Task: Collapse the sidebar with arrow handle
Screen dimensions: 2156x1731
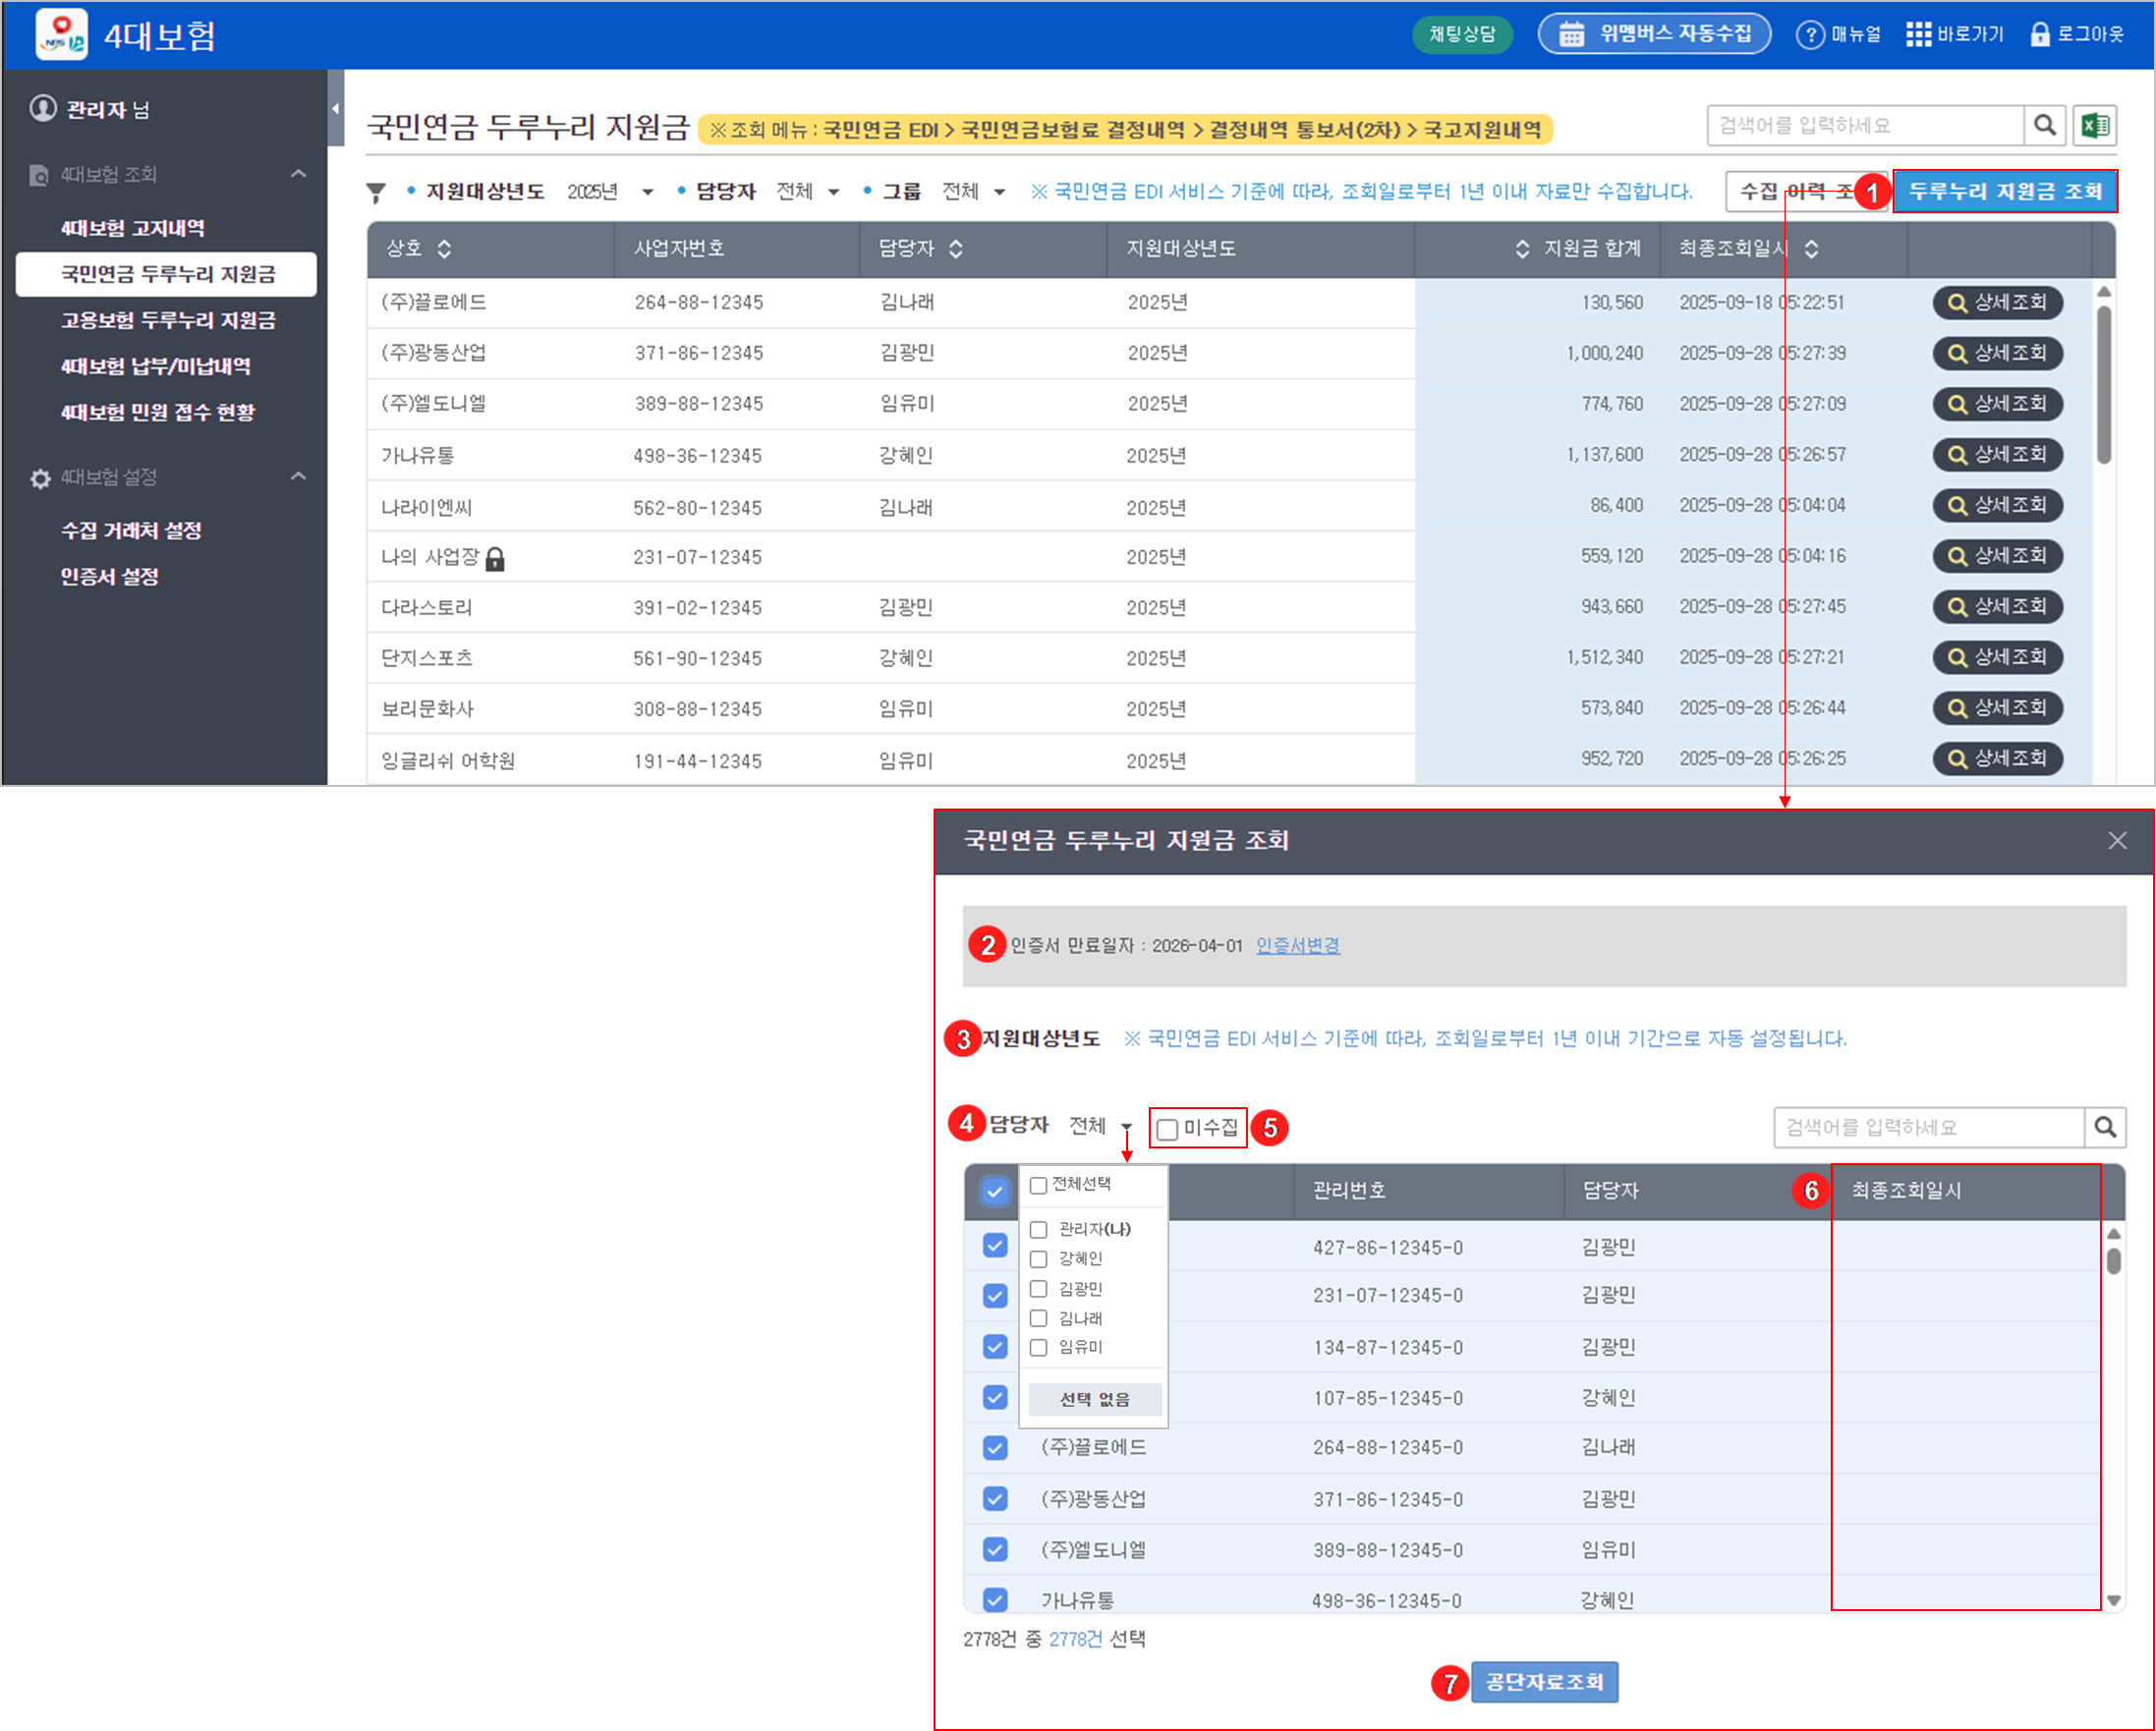Action: tap(336, 108)
